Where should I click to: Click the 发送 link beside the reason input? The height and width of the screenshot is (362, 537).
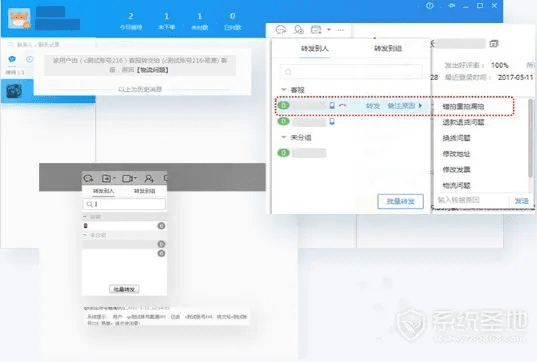pos(521,201)
